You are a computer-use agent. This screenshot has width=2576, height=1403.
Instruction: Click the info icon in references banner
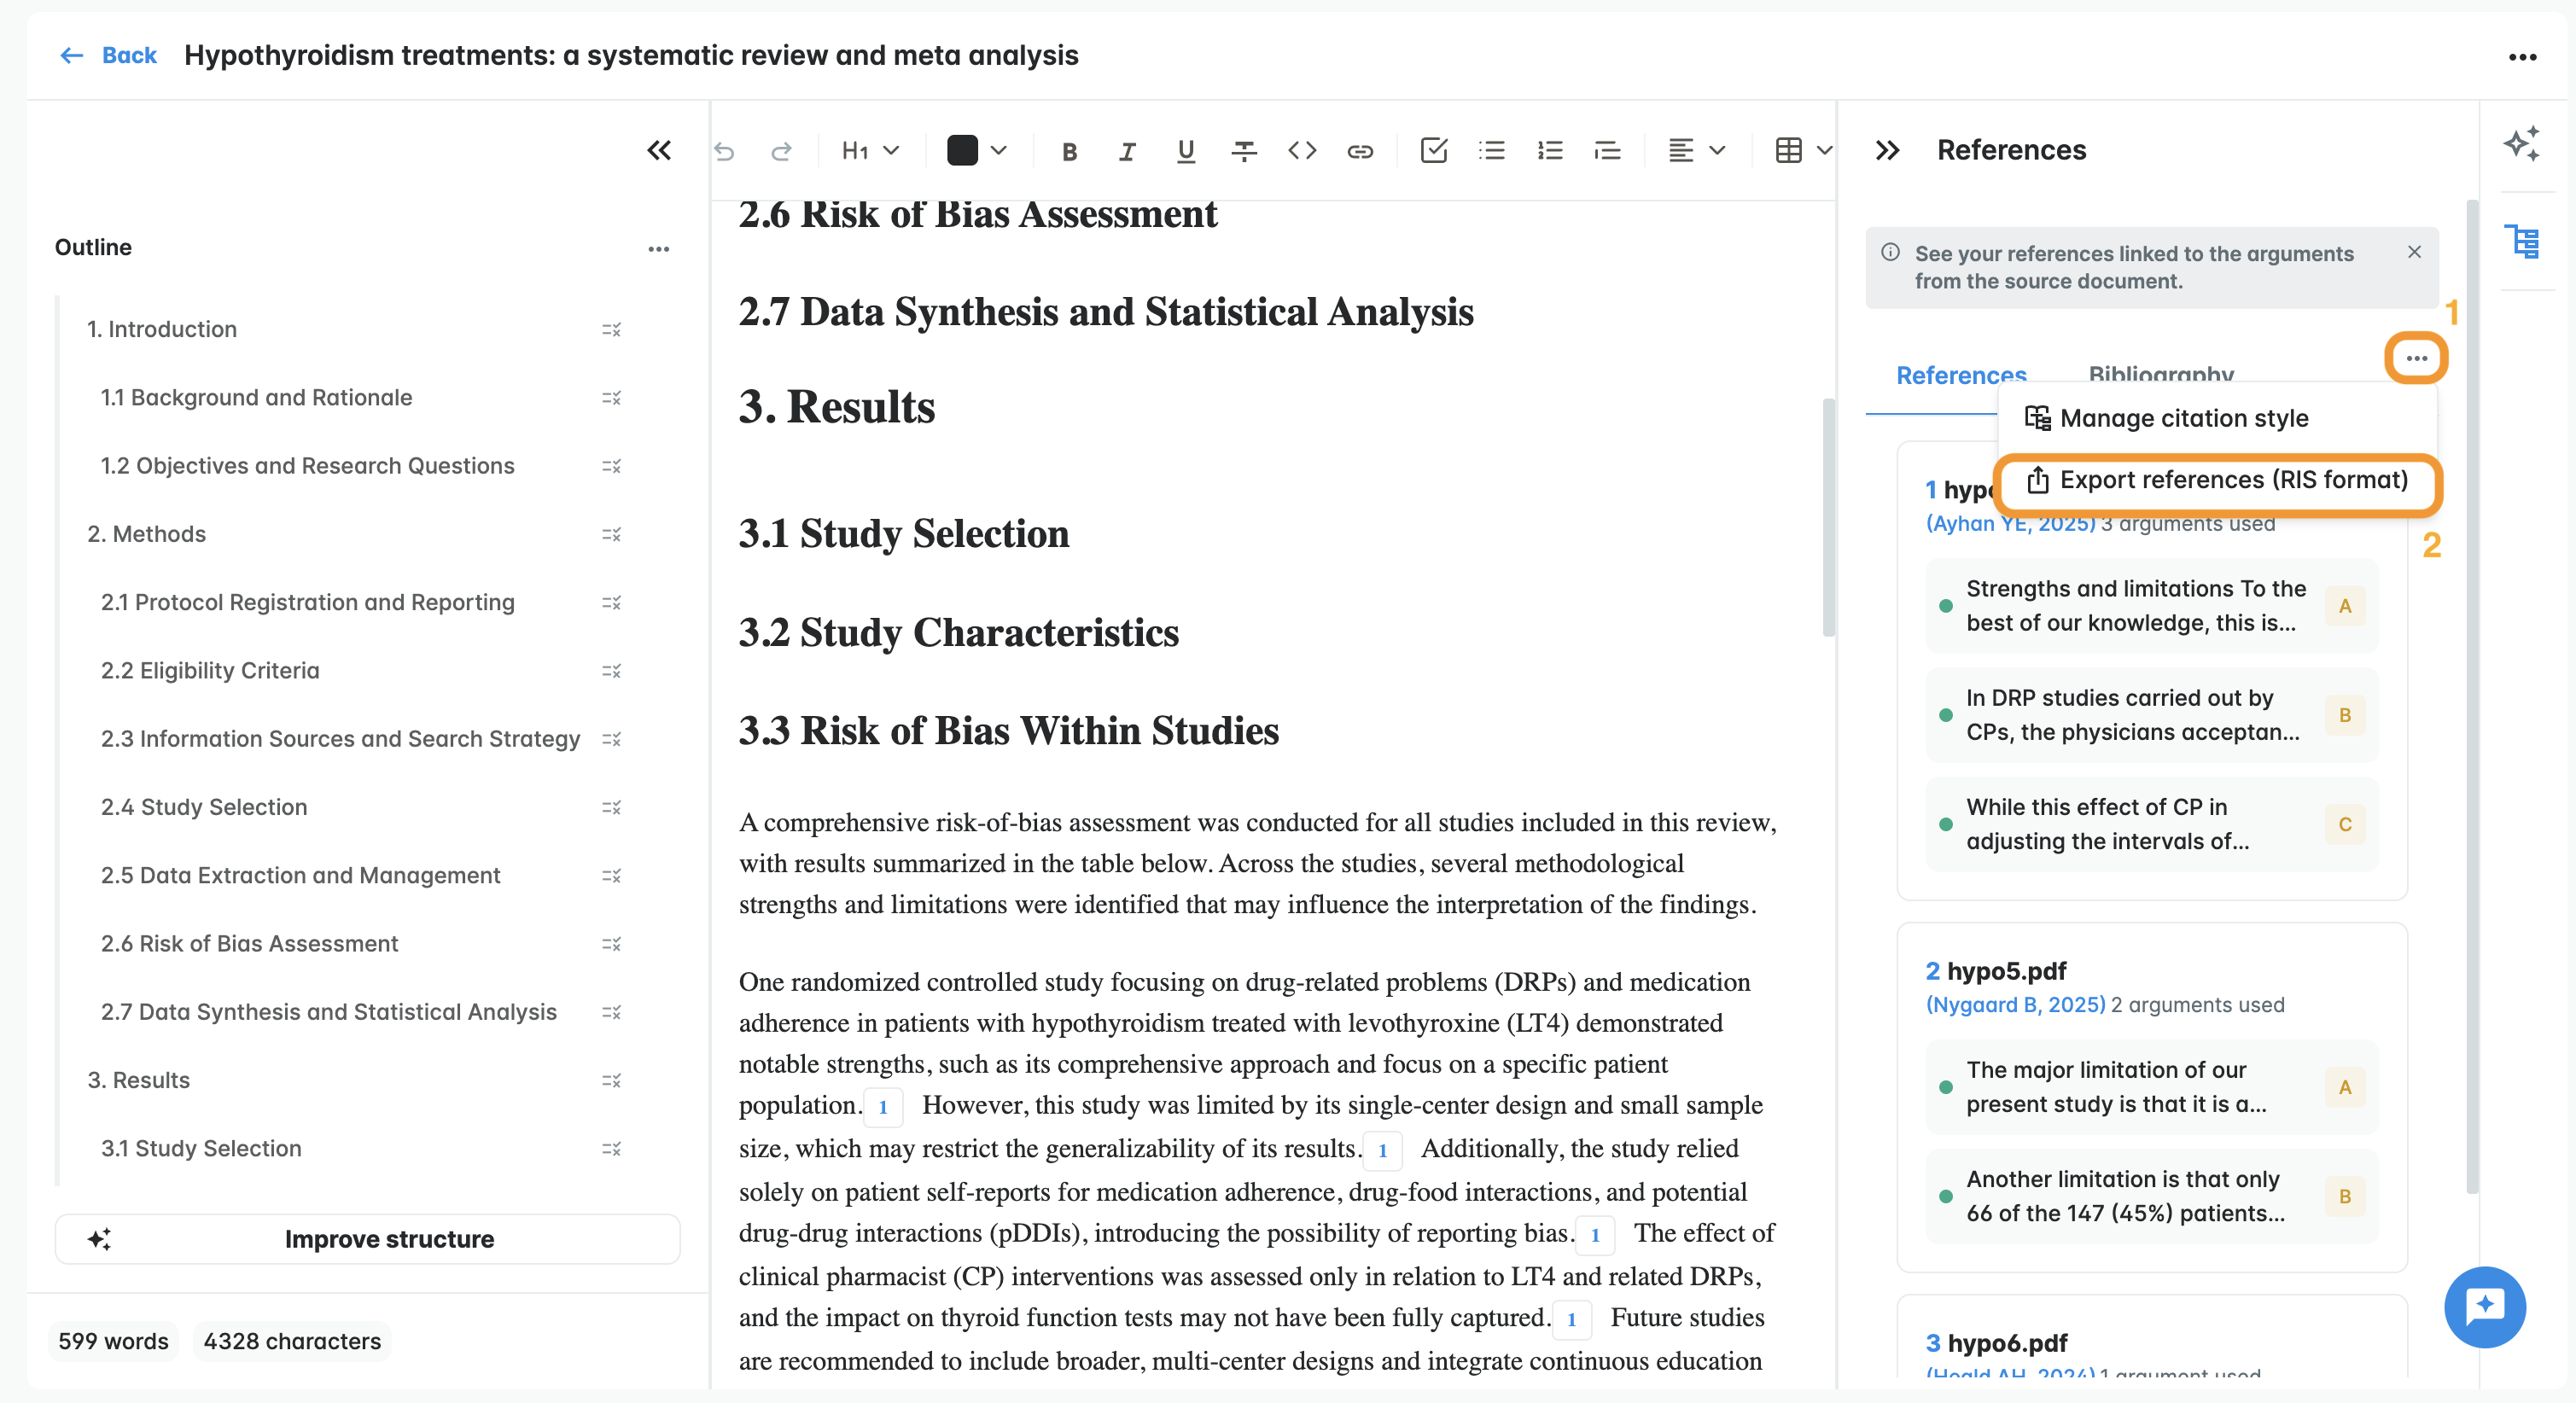1890,252
